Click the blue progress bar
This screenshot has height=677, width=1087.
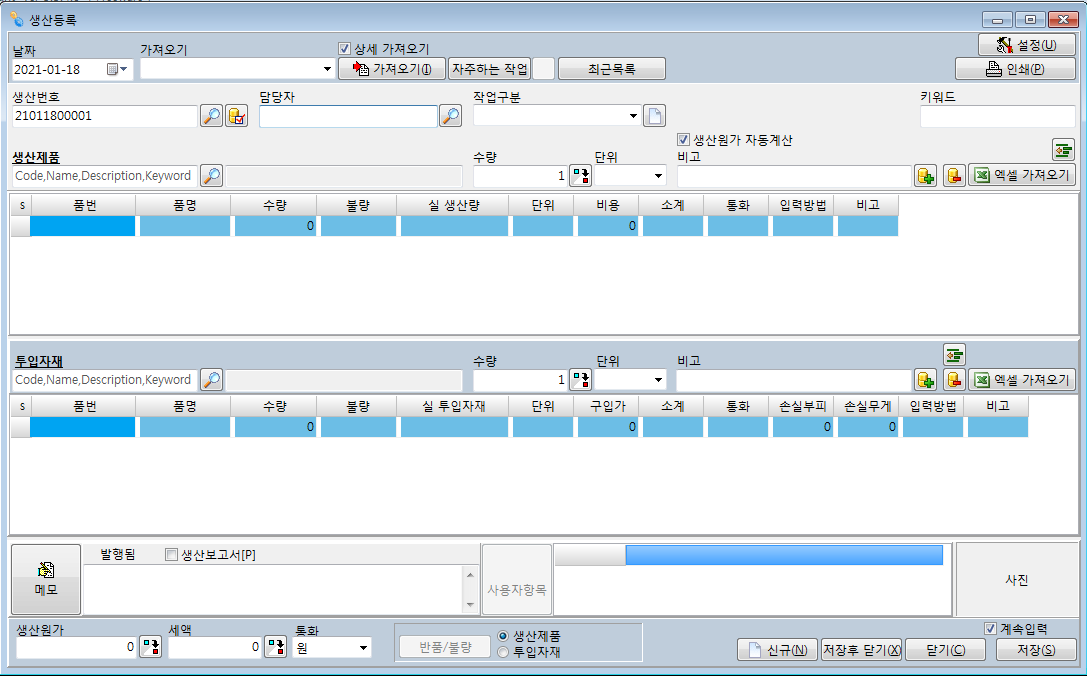point(784,555)
